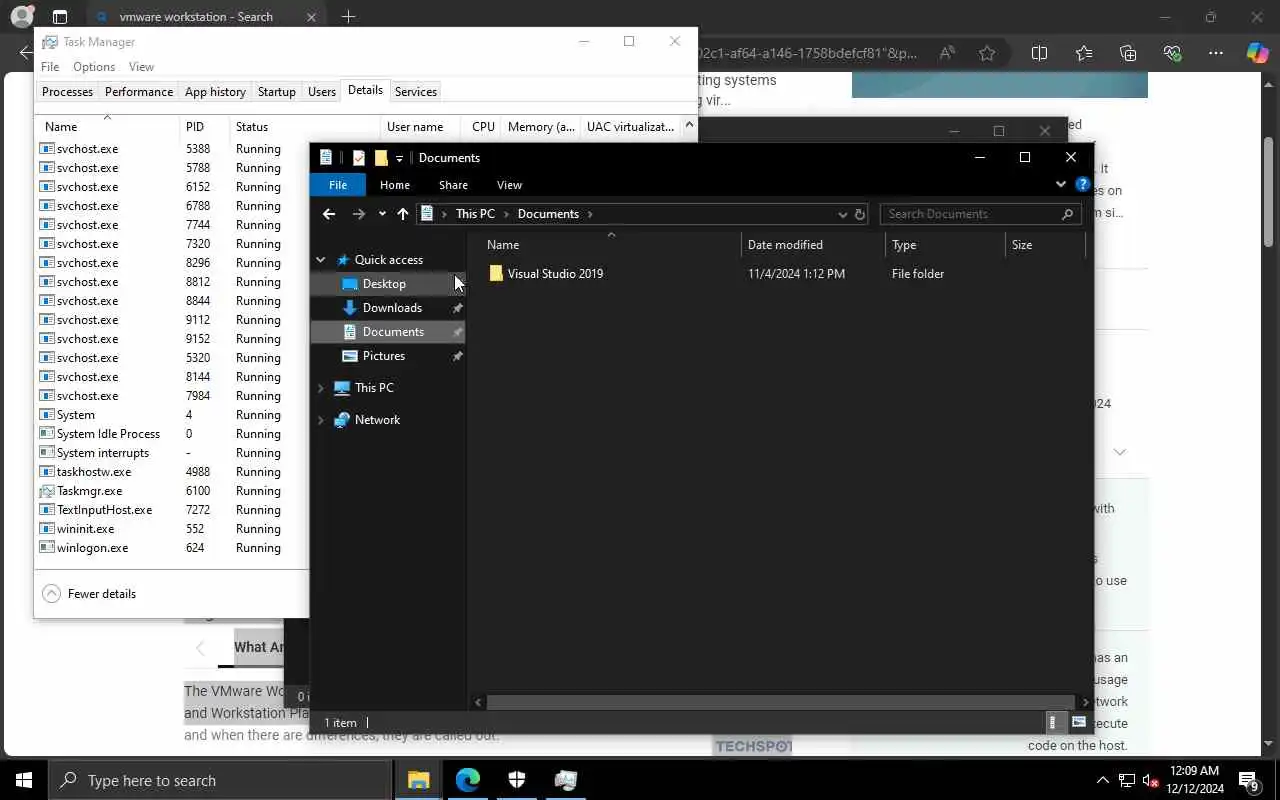Open Edge split screen icon
The image size is (1280, 800).
[1039, 54]
